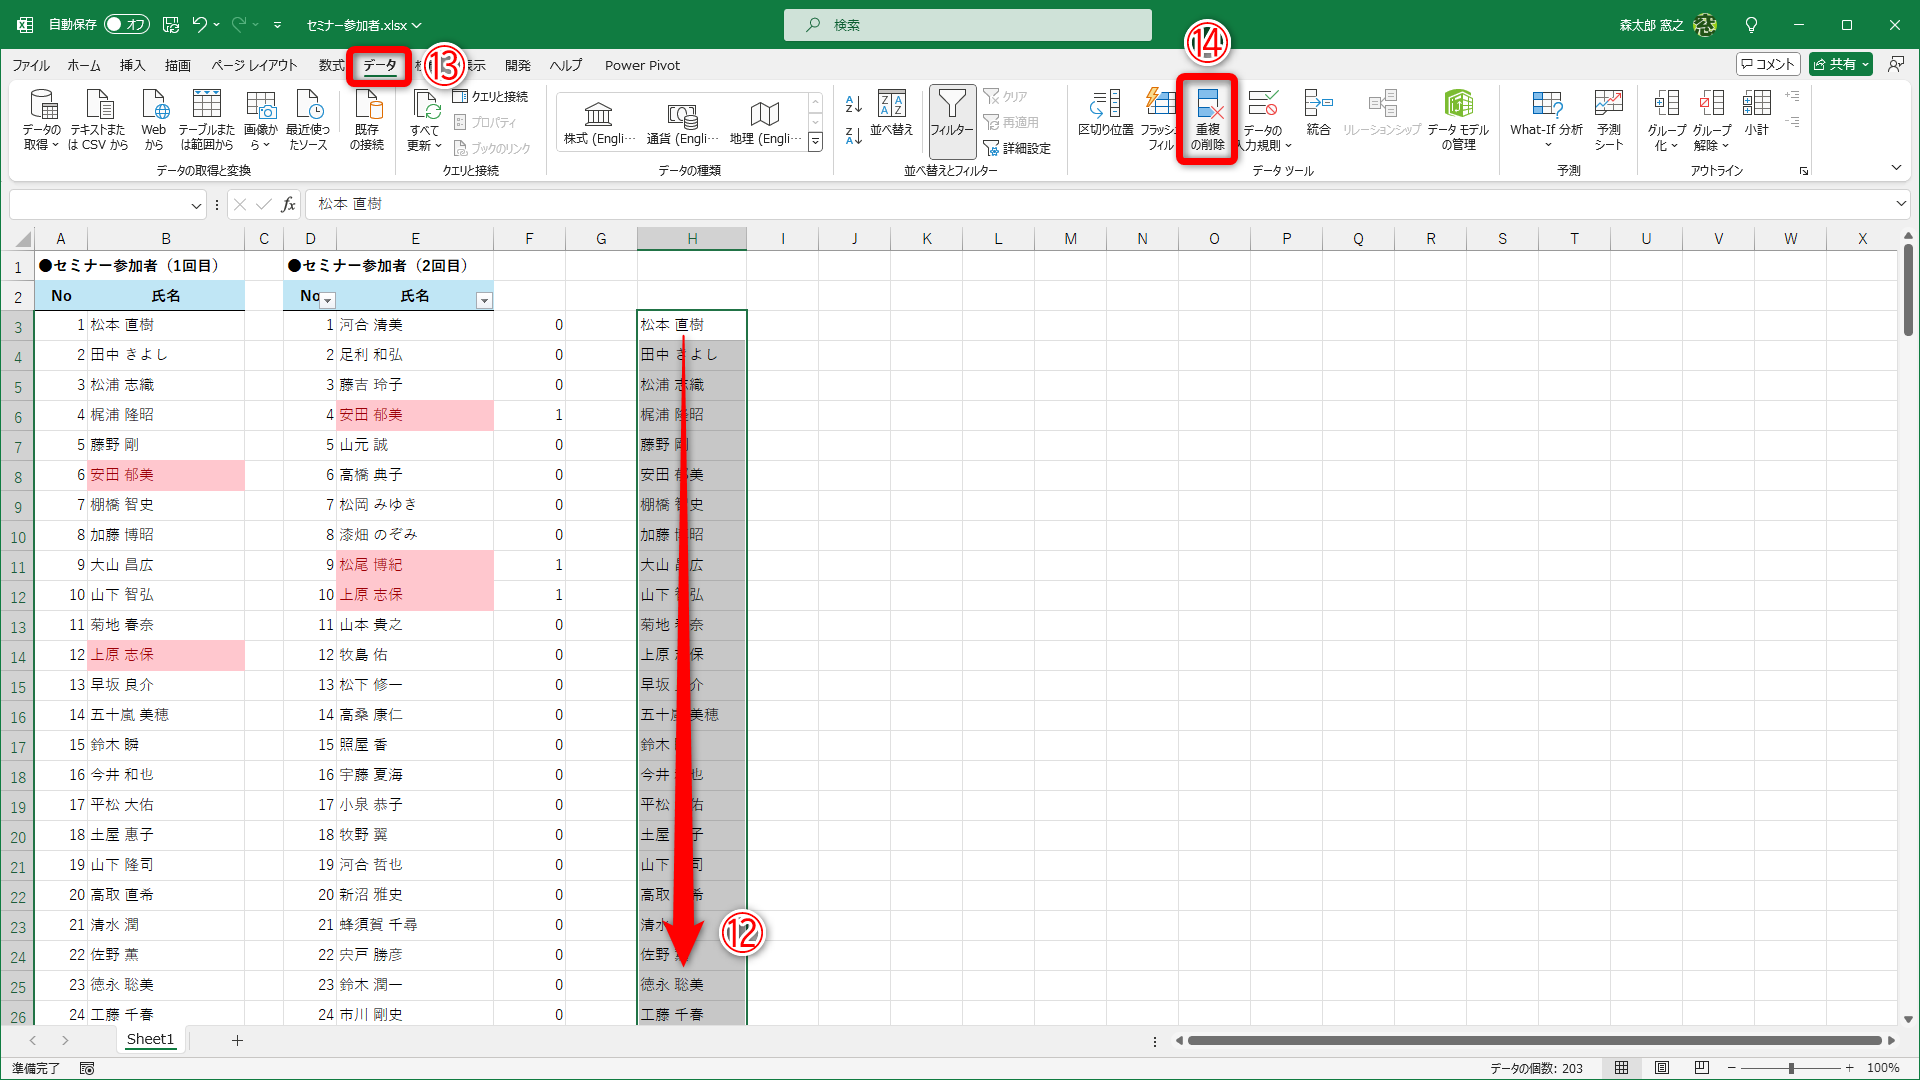This screenshot has width=1920, height=1080.
Task: Click the コメント button
Action: point(1767,64)
